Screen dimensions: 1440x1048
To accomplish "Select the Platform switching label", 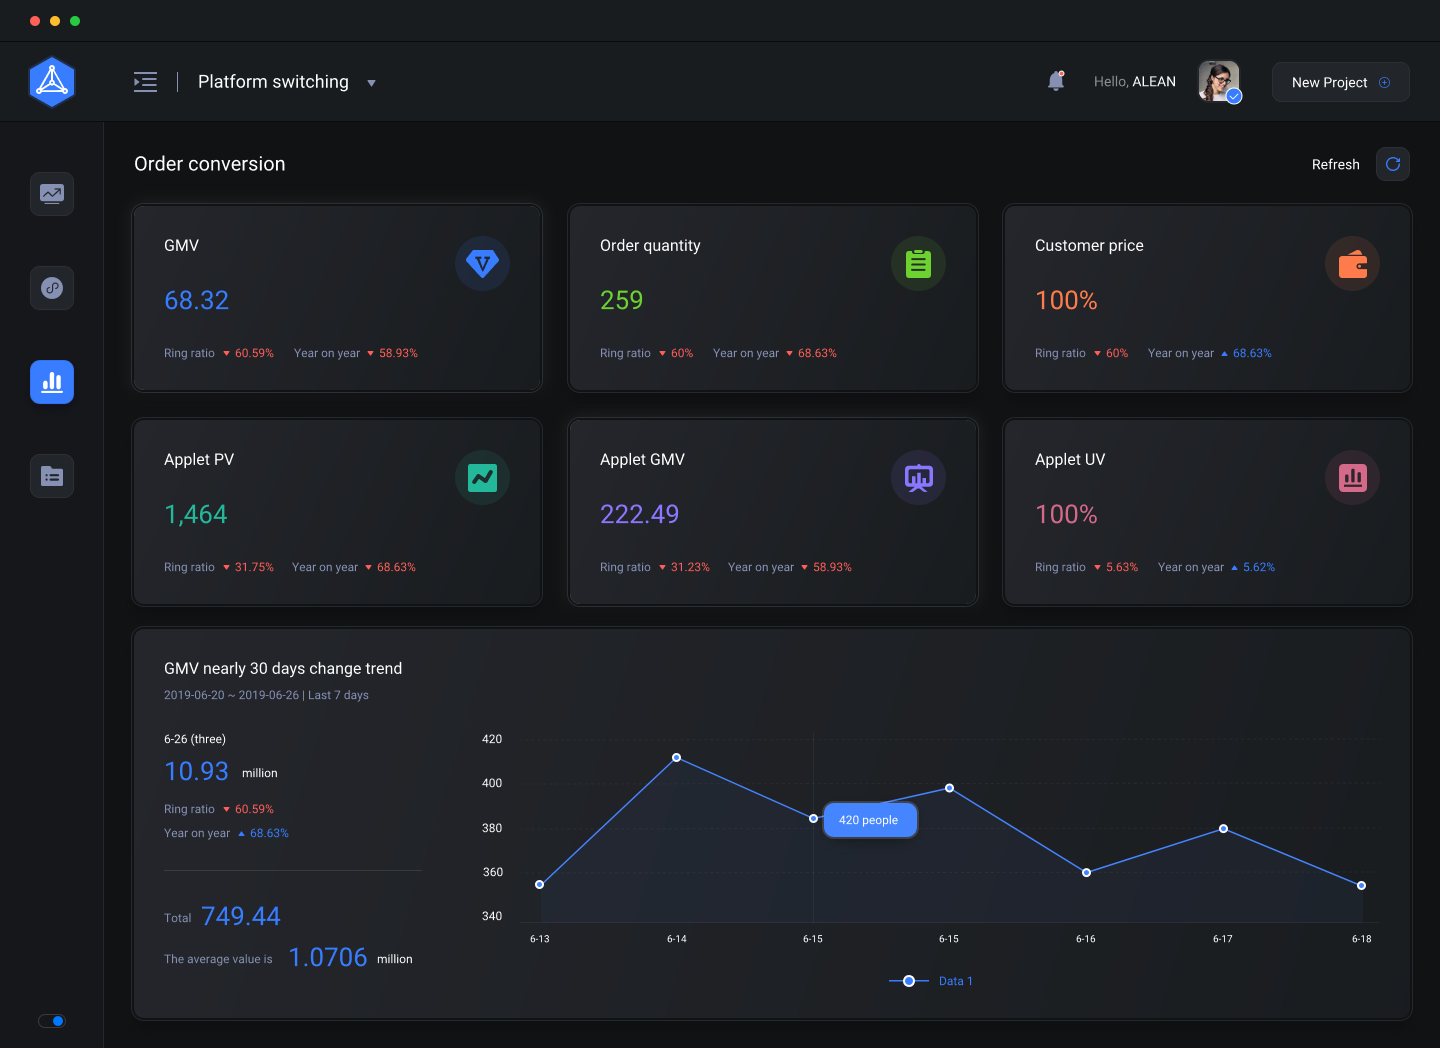I will point(273,82).
